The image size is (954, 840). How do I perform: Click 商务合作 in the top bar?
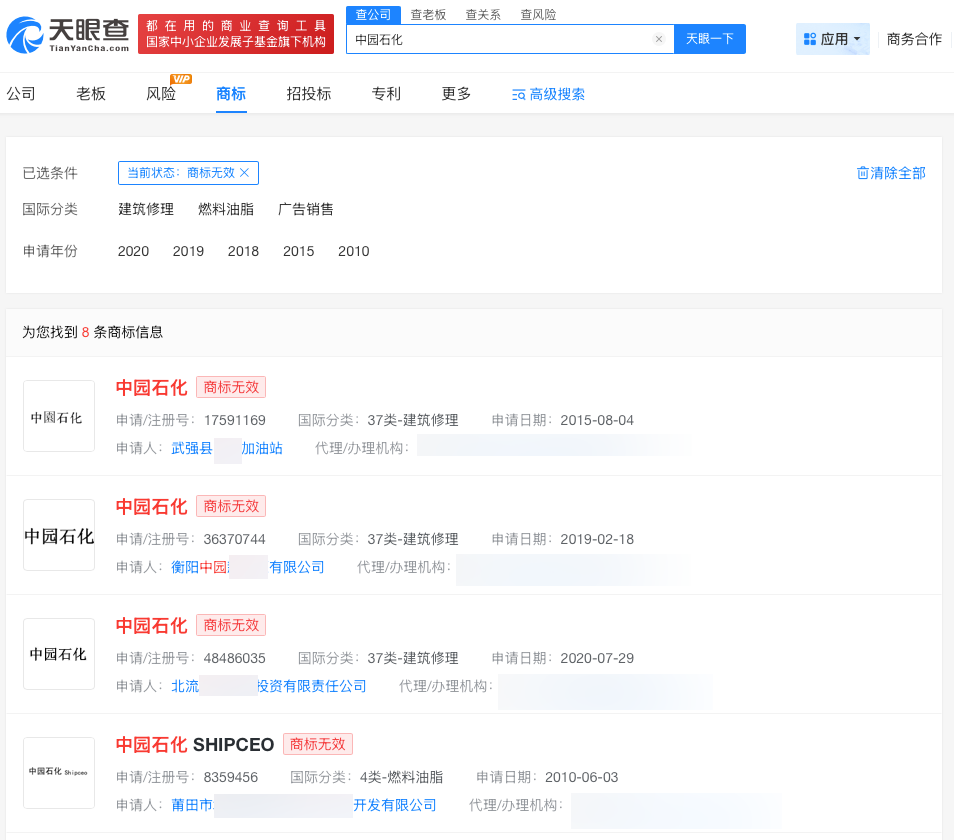[x=913, y=37]
